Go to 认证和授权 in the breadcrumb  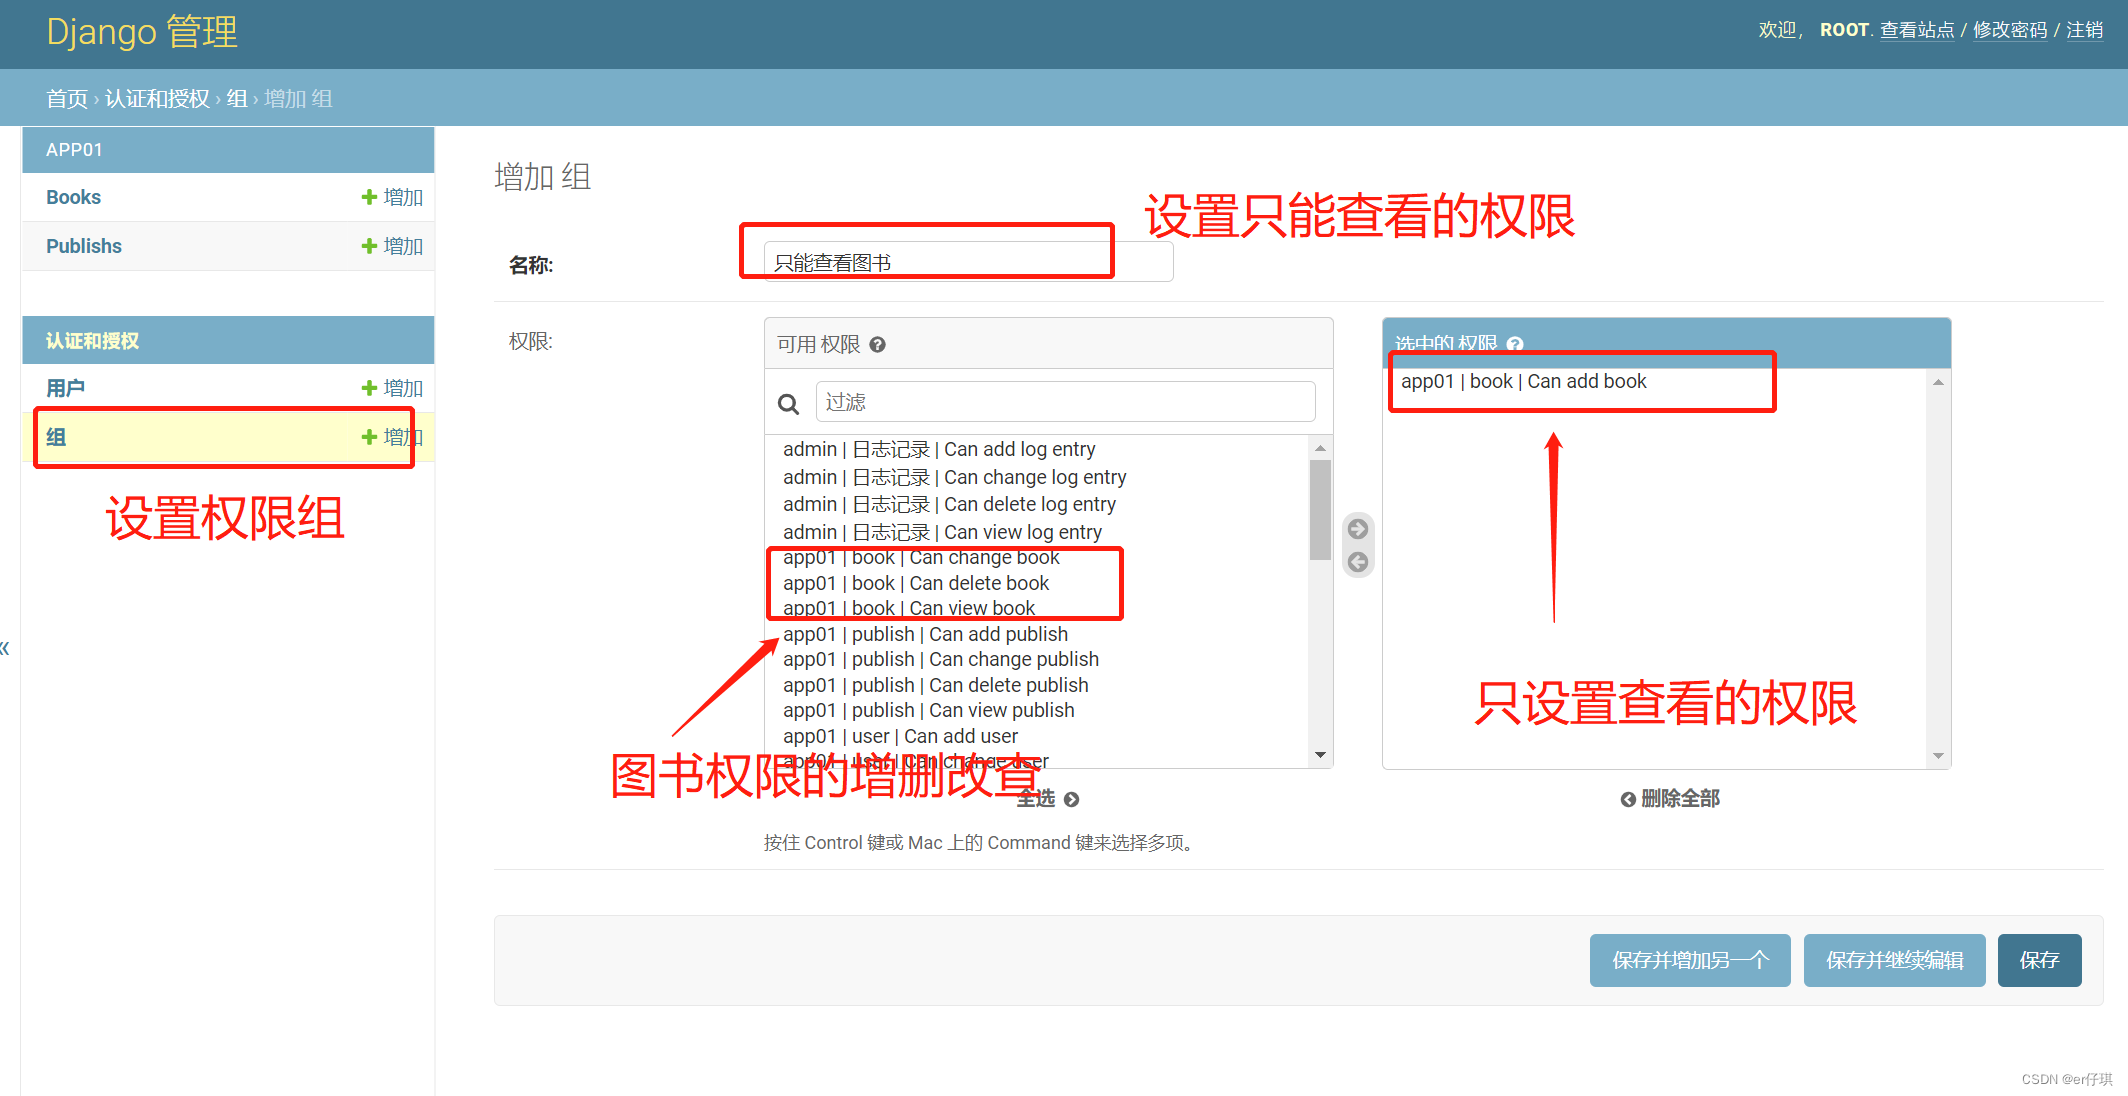click(x=157, y=99)
